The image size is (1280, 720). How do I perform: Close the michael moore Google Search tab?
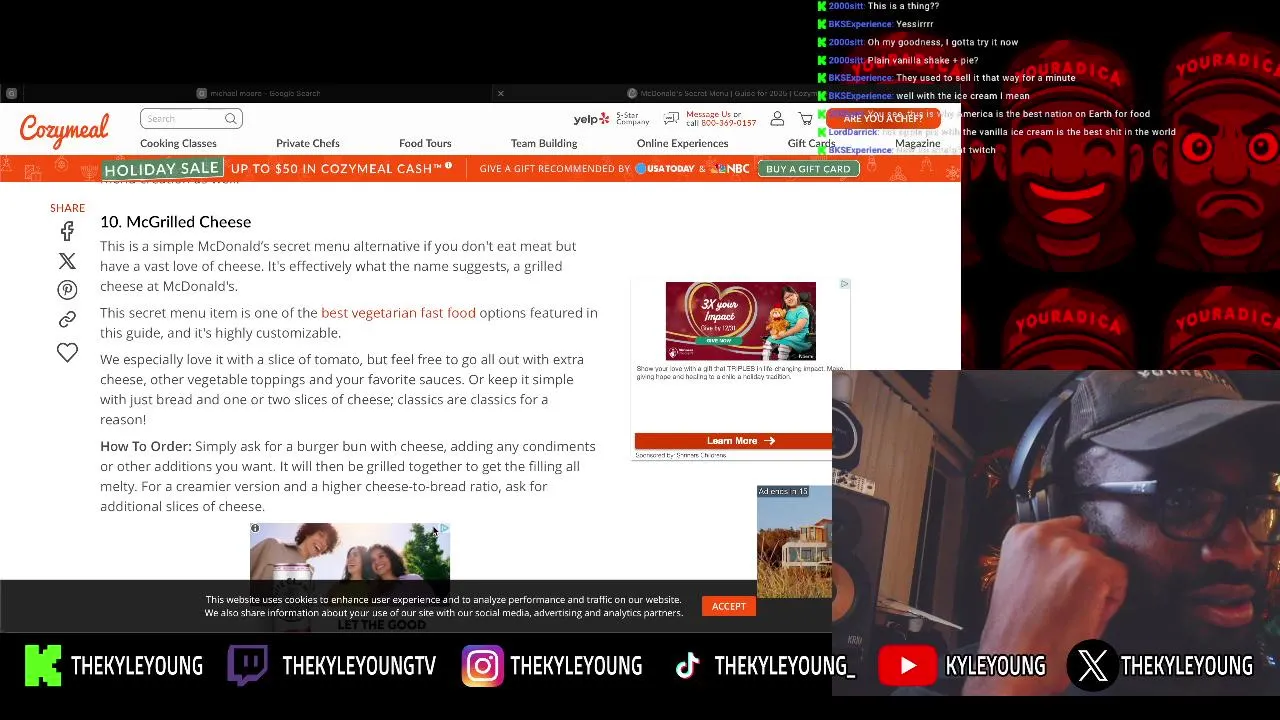[500, 93]
